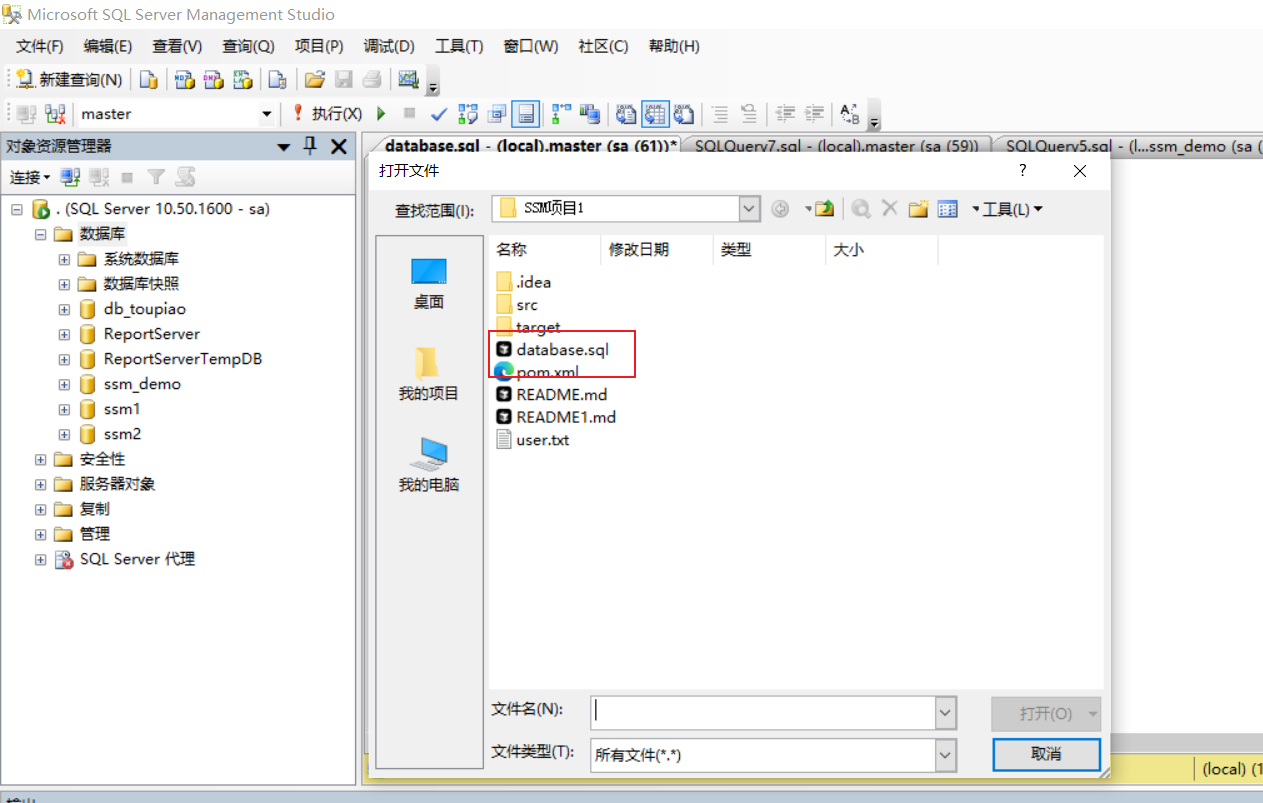Expand the db_toupiao database node

[65, 309]
